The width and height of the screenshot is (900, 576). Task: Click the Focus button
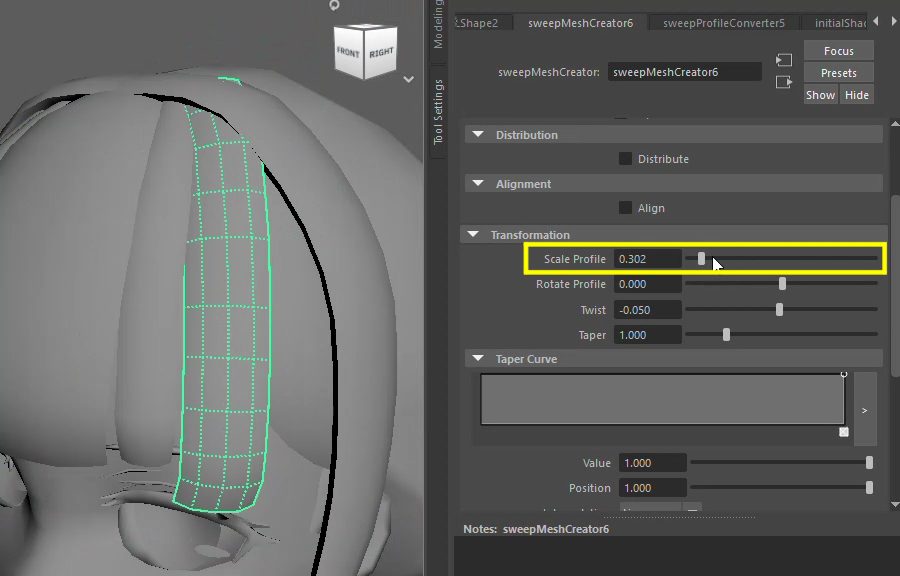tap(838, 51)
